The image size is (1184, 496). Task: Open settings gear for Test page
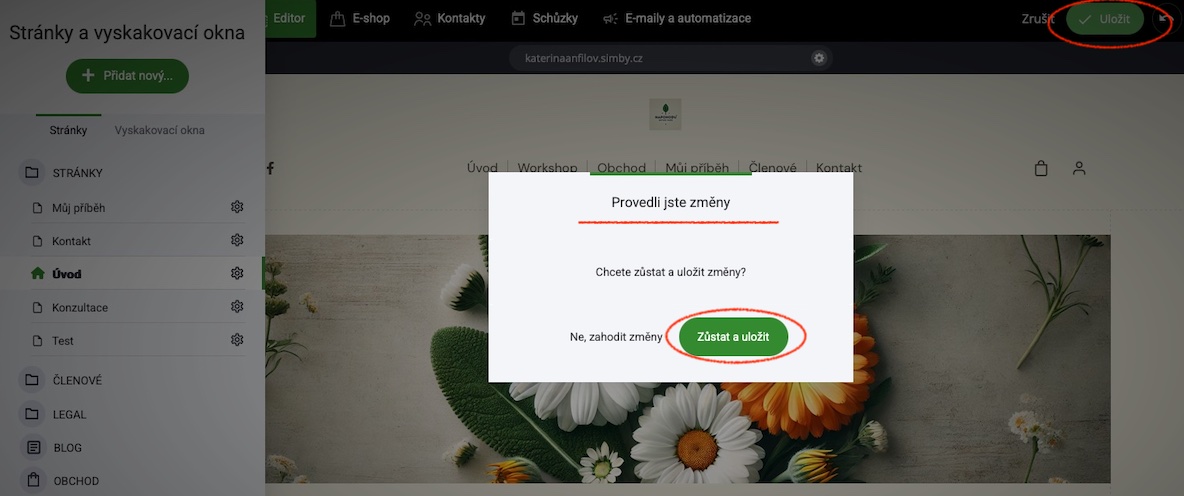(237, 340)
